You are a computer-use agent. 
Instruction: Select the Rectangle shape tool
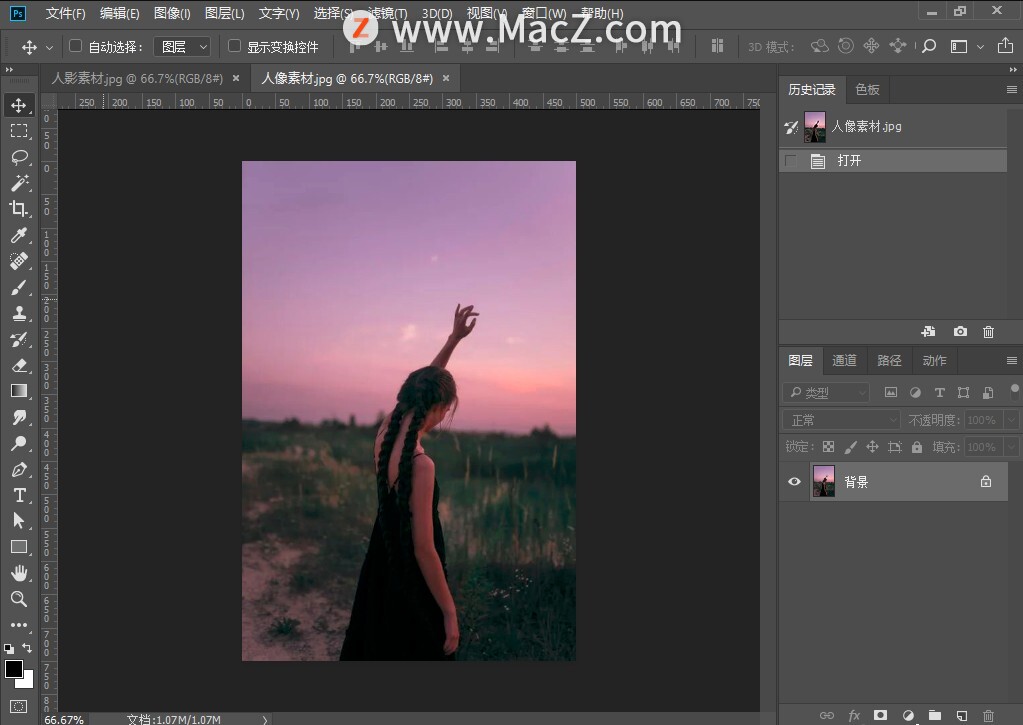19,547
